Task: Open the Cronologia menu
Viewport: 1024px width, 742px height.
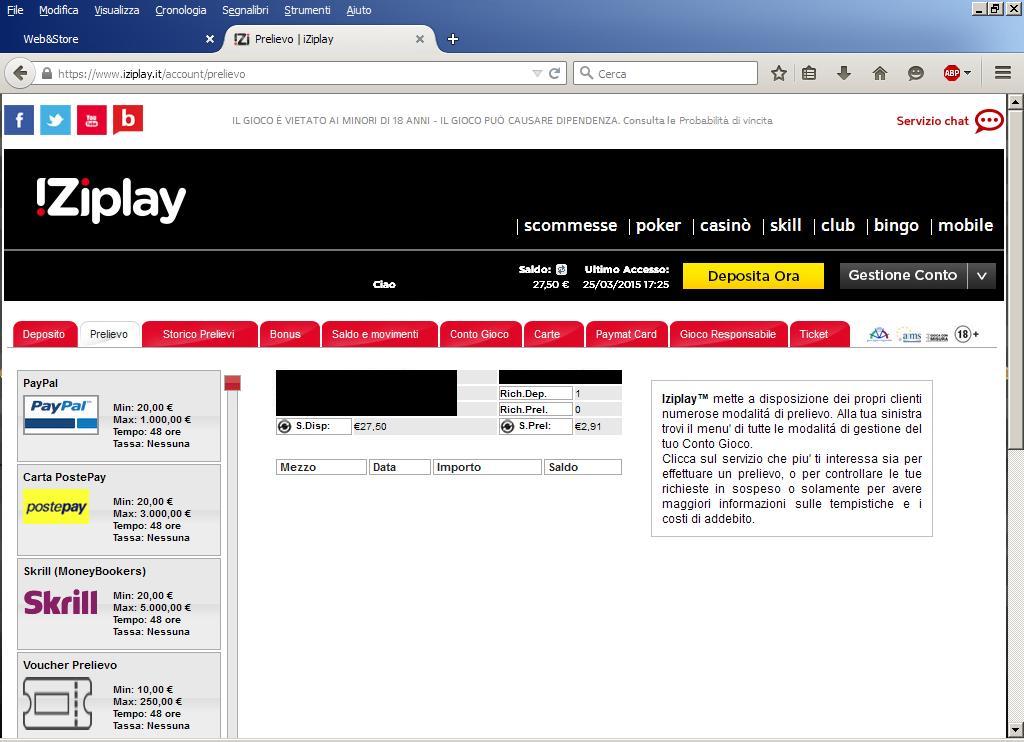Action: (x=181, y=10)
